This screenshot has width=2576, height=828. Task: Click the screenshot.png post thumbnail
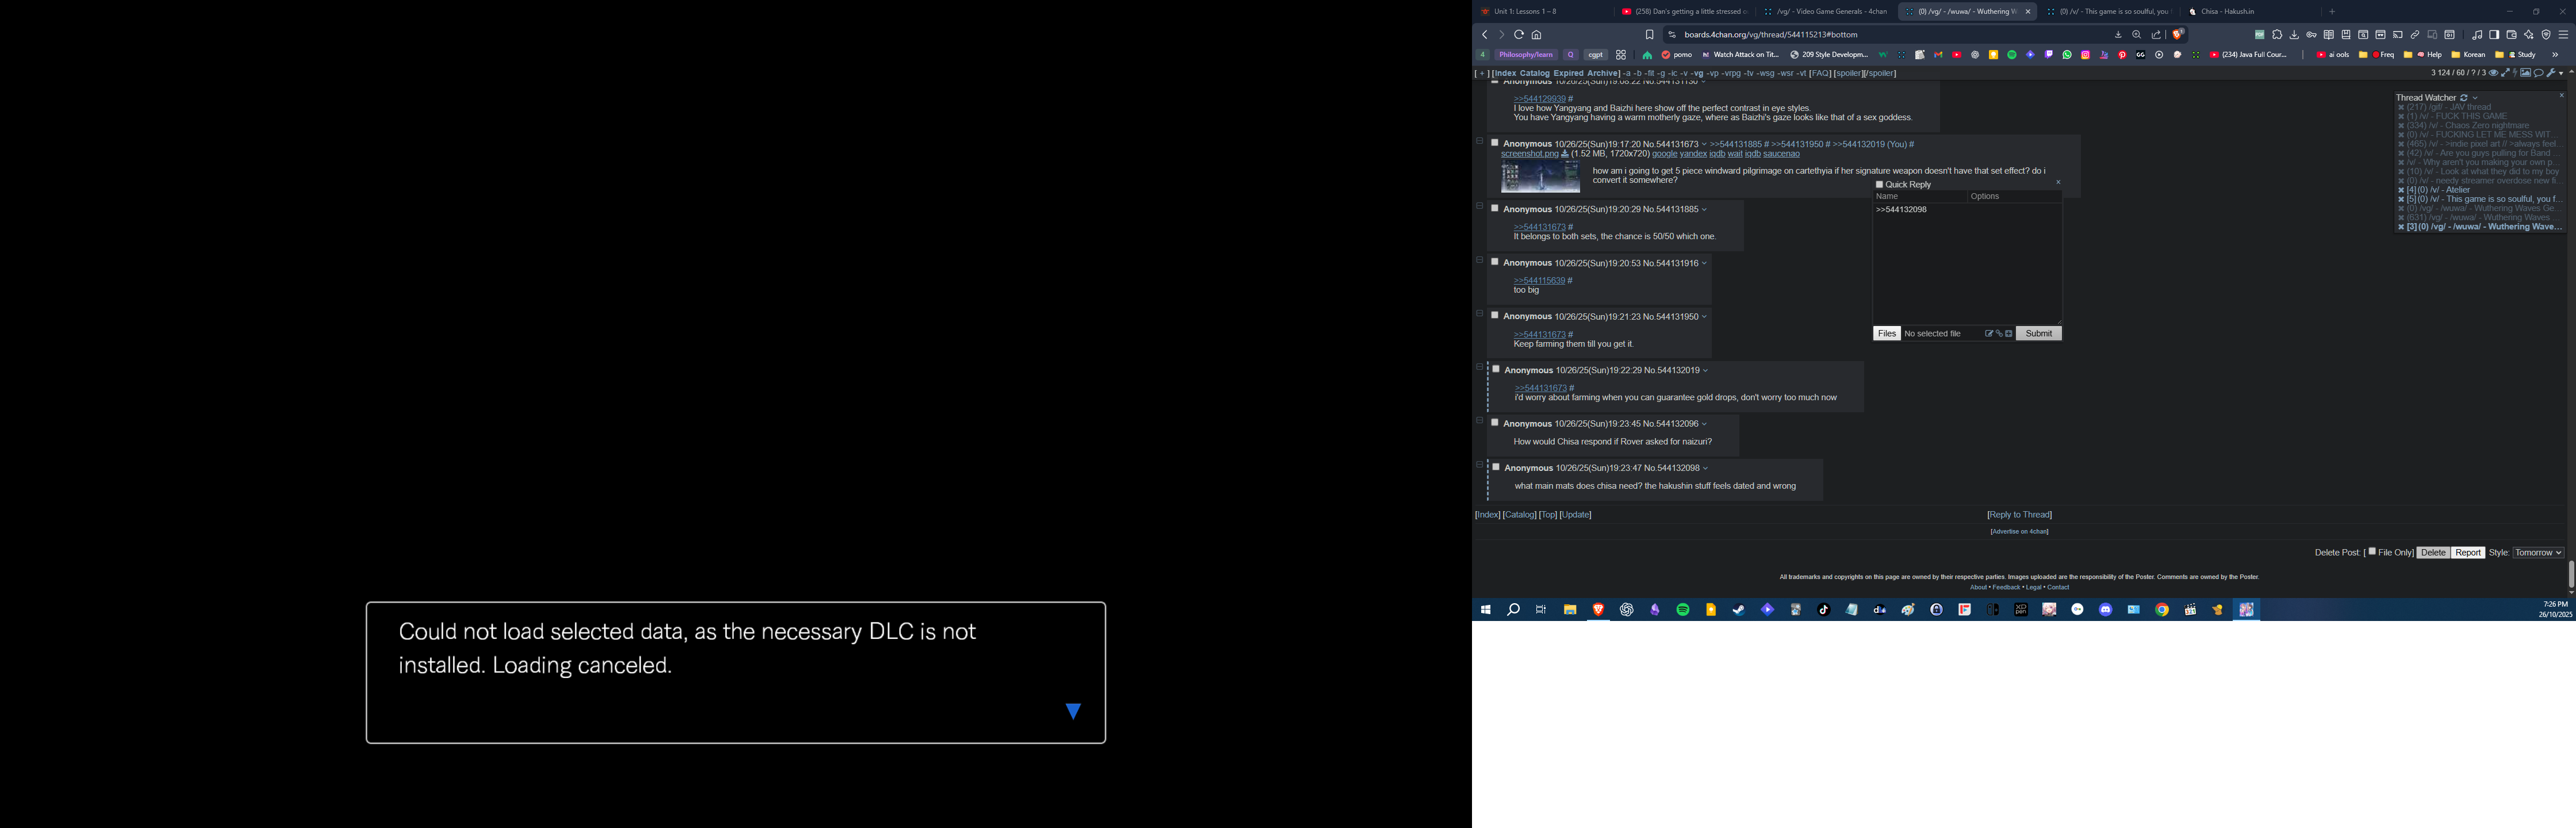[x=1540, y=177]
